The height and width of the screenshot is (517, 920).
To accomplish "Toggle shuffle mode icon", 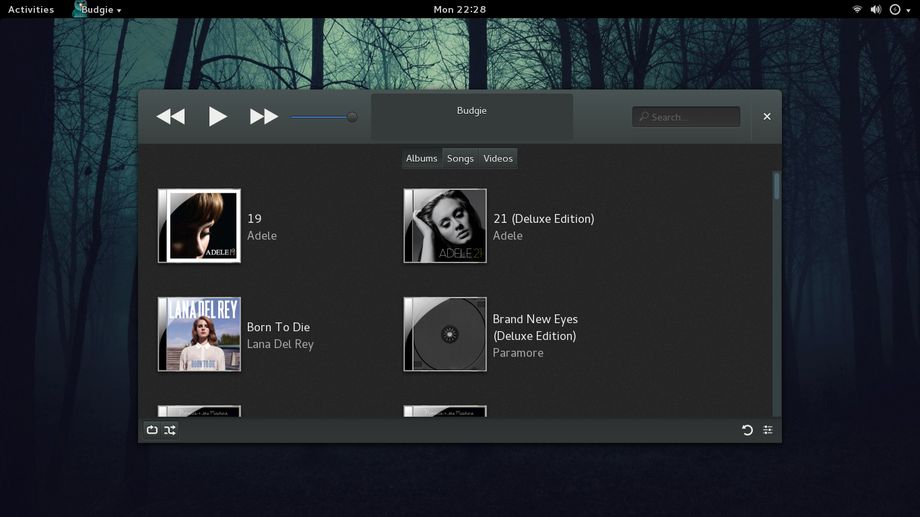I will 170,430.
